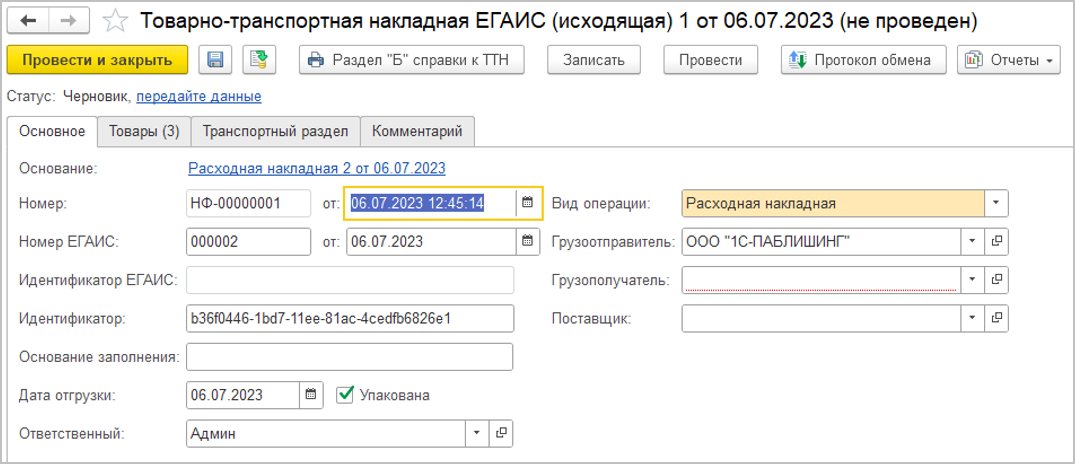The width and height of the screenshot is (1075, 464).
Task: Expand the Ответственный dropdown
Action: (476, 433)
